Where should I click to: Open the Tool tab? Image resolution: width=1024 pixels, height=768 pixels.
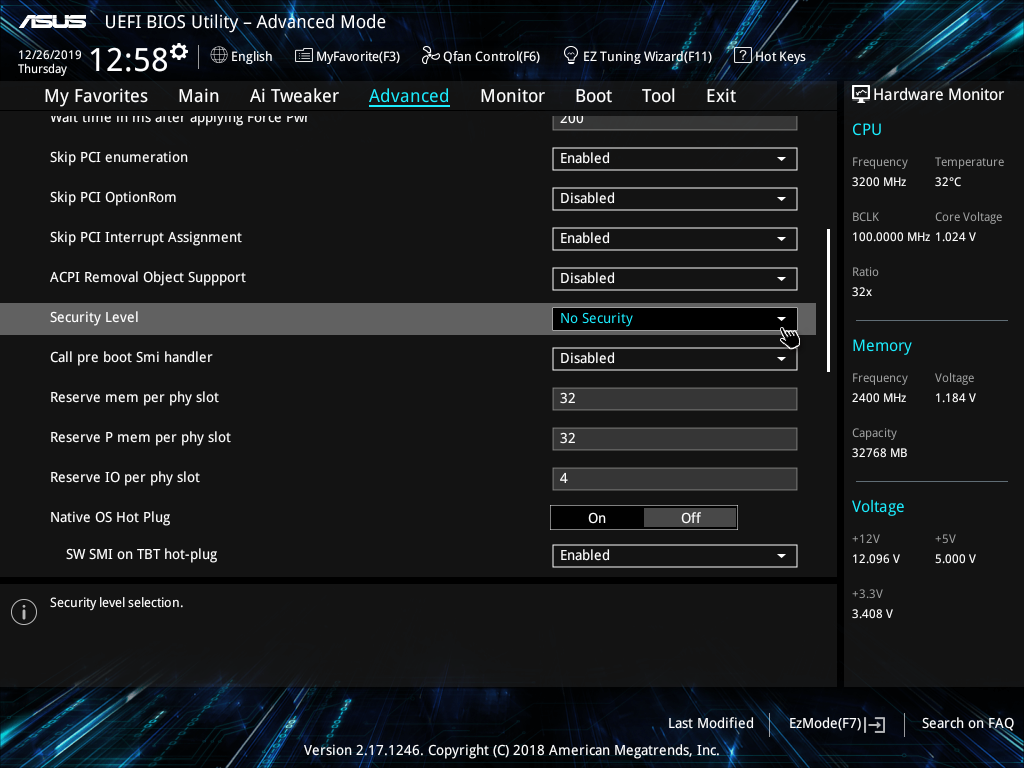click(658, 96)
